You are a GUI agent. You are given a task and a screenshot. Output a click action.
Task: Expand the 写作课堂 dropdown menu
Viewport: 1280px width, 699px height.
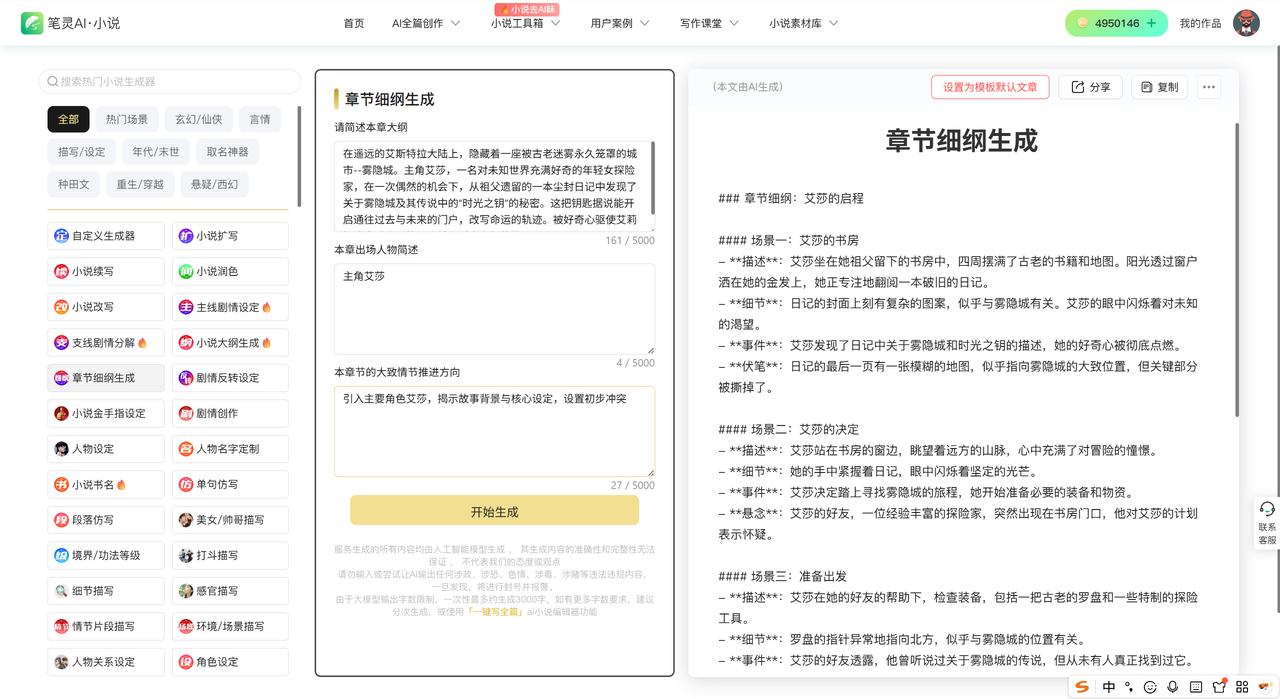point(709,23)
